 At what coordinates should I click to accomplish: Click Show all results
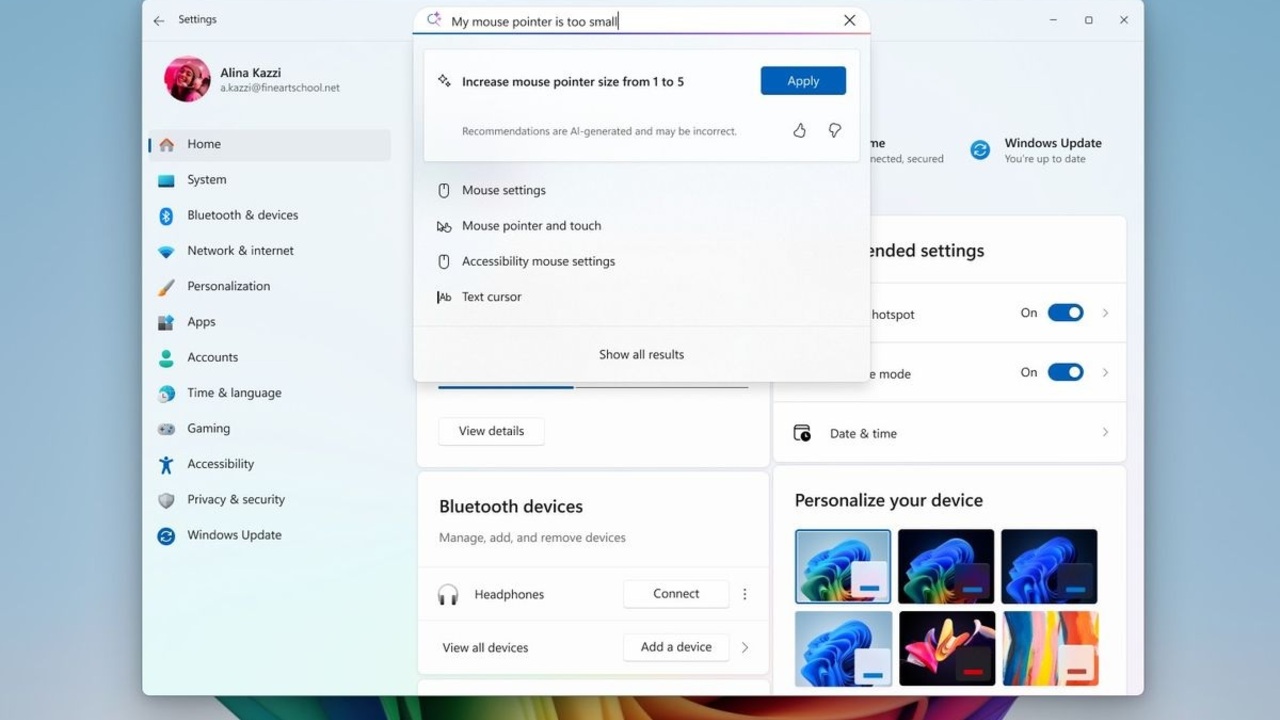[x=641, y=354]
